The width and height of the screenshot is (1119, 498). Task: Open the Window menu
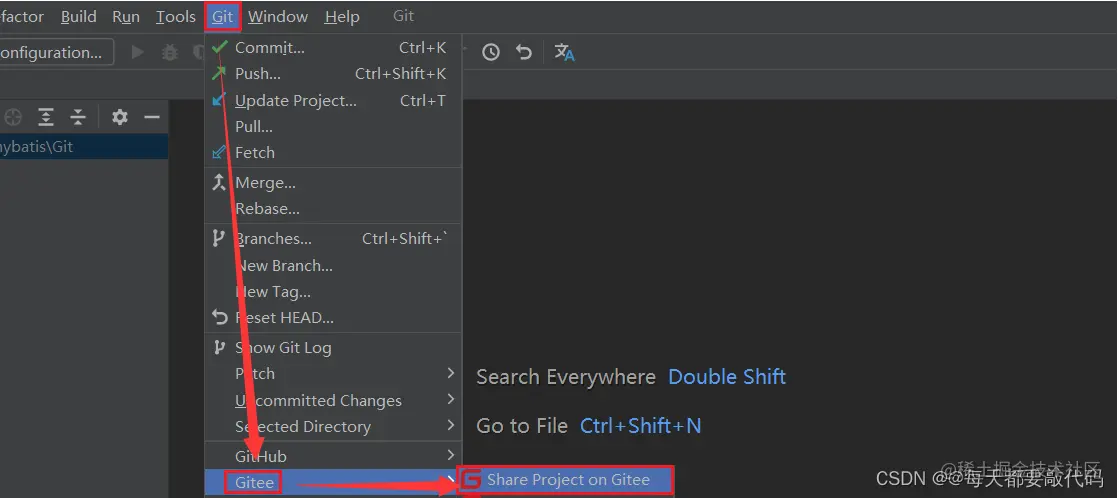[x=278, y=16]
